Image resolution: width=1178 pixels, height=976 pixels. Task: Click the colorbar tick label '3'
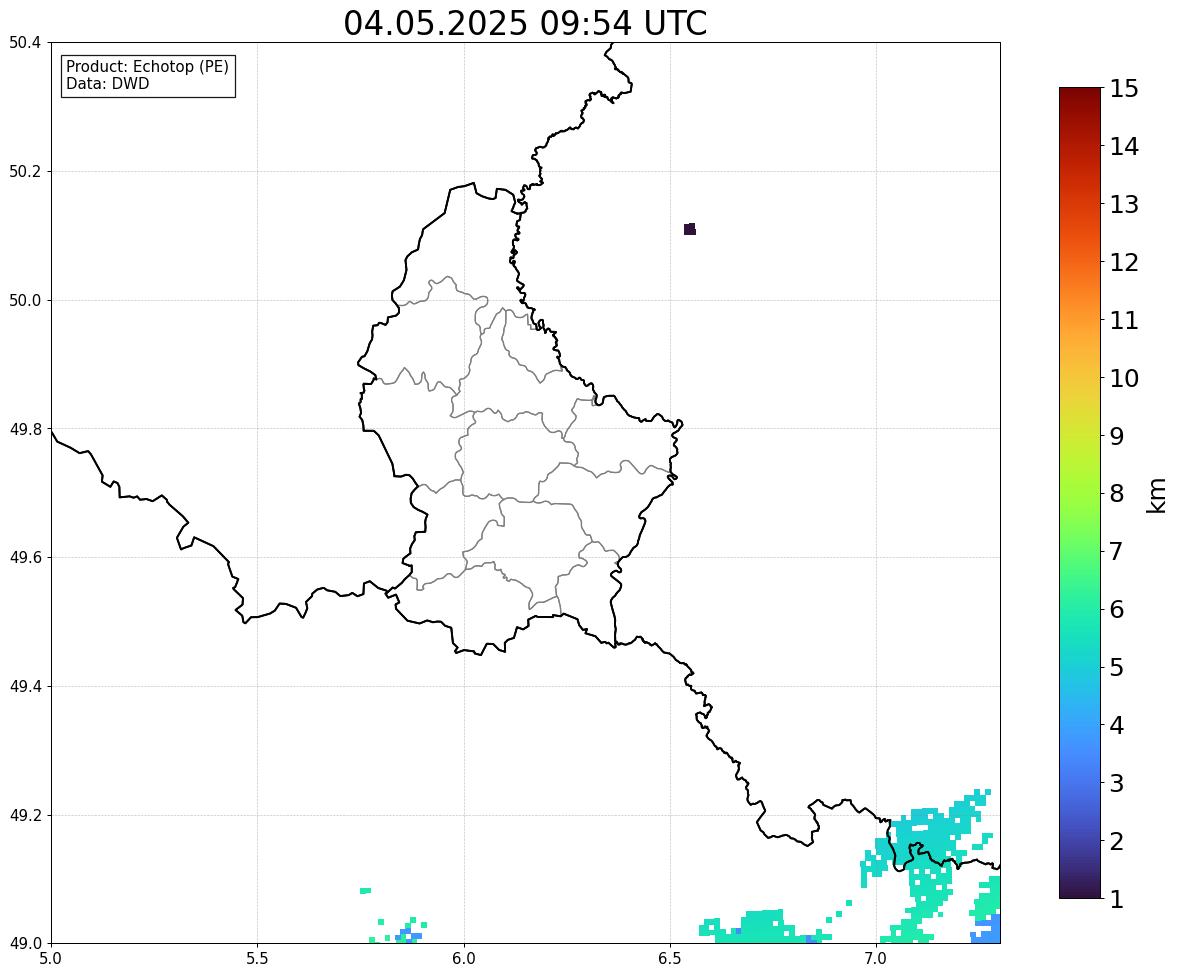point(1116,783)
